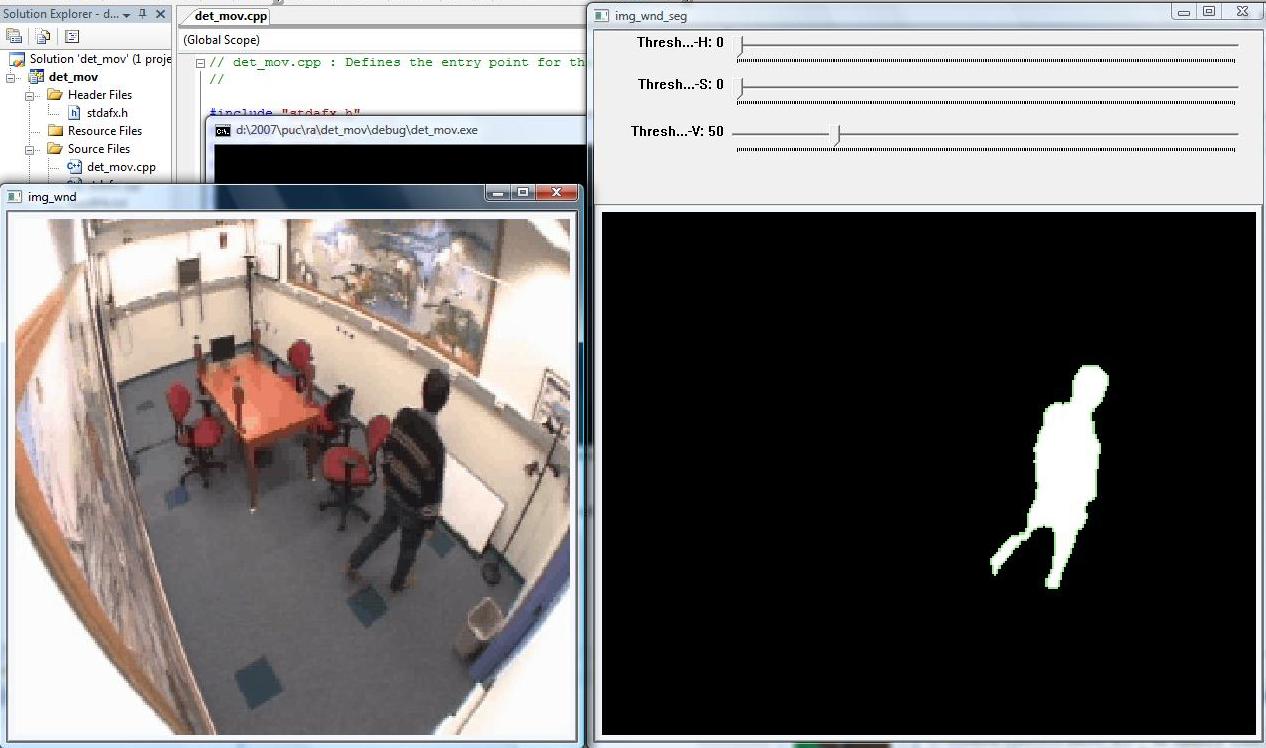Select the stdafx.h header file

coord(106,113)
